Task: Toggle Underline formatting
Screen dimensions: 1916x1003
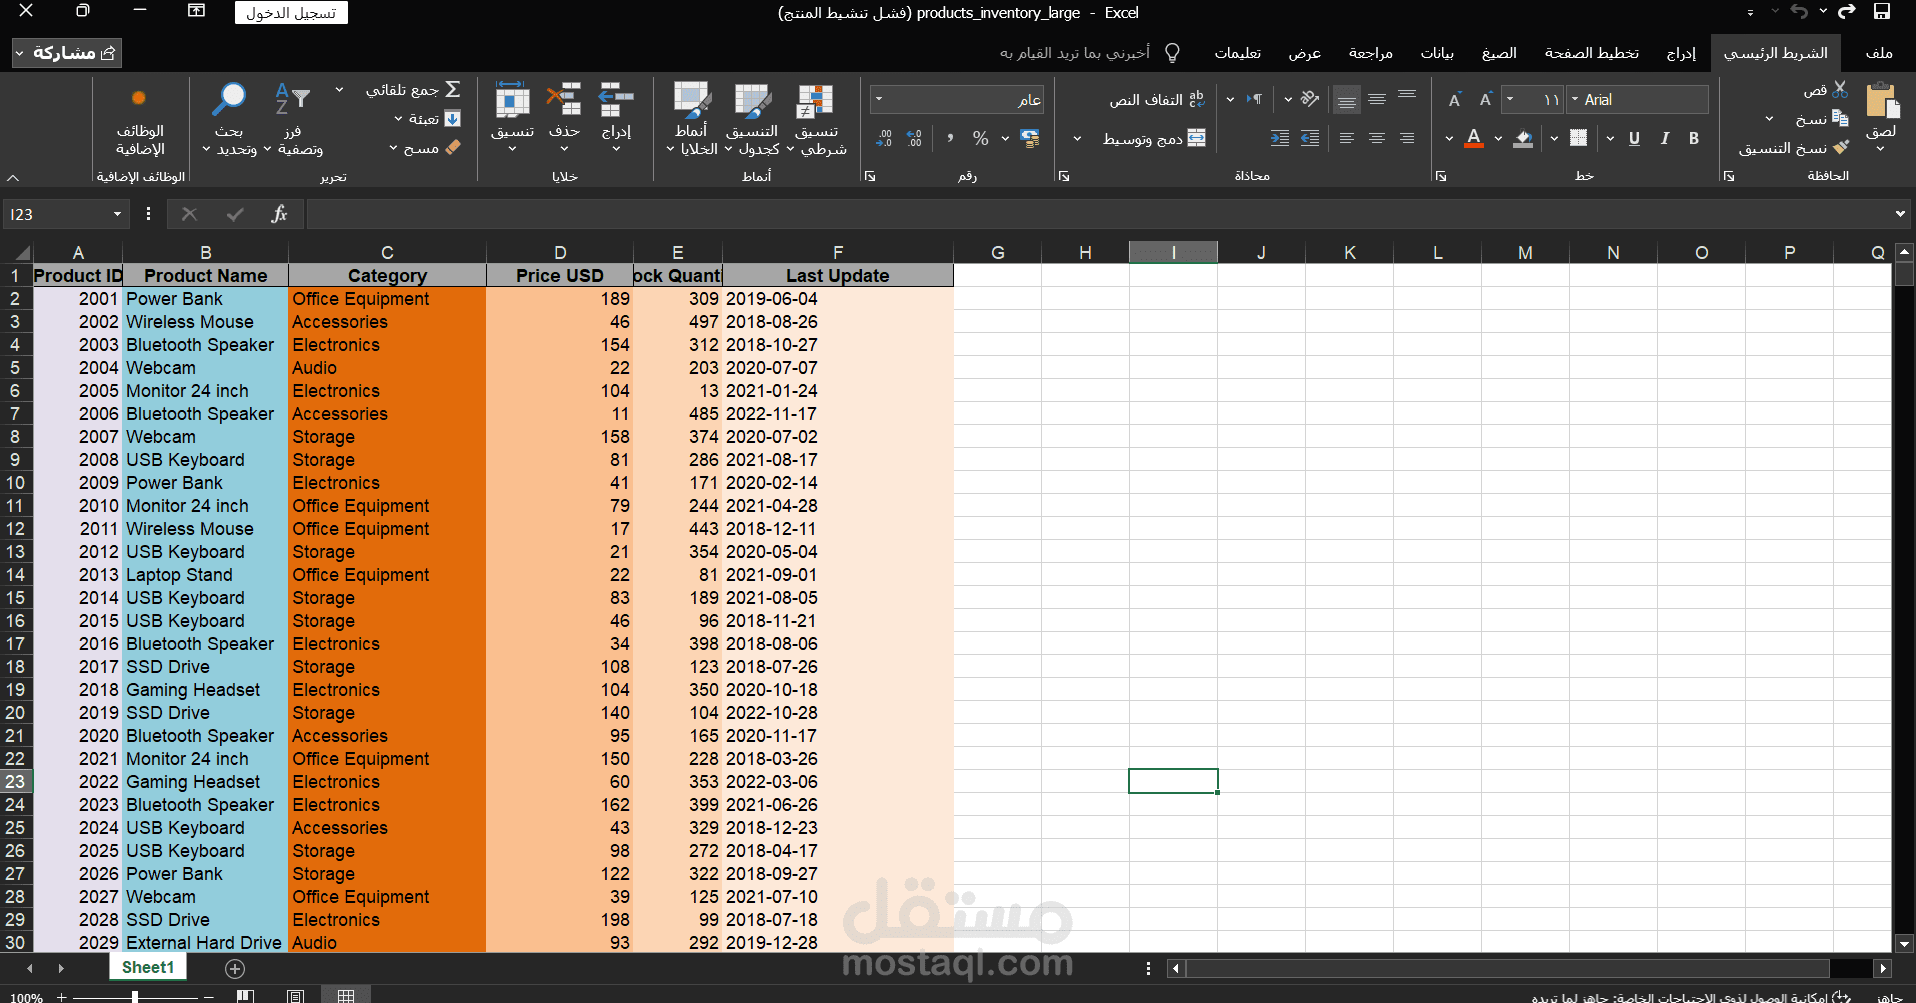Action: (x=1634, y=138)
